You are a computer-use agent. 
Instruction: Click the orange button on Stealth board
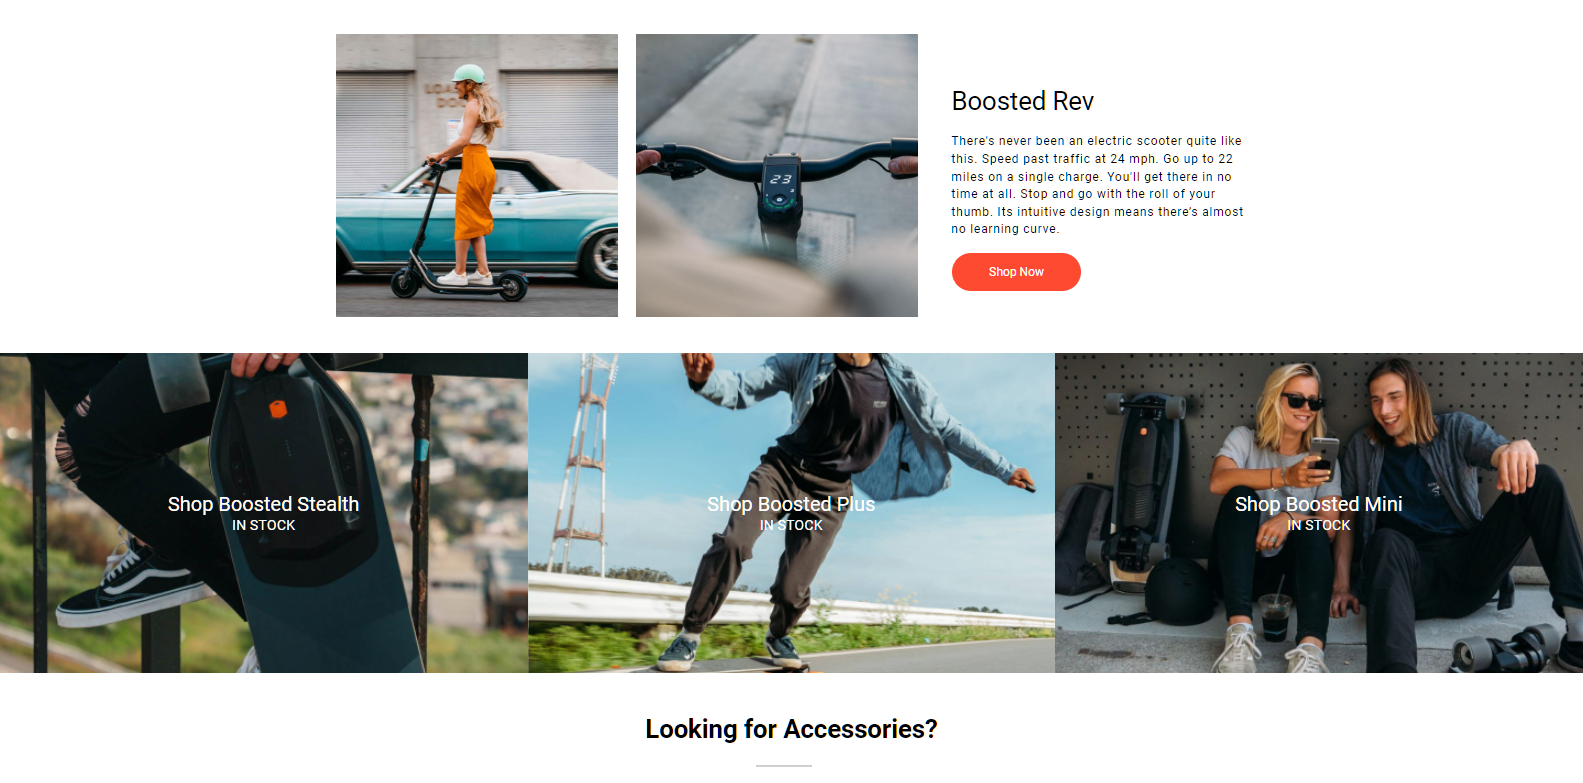(278, 408)
